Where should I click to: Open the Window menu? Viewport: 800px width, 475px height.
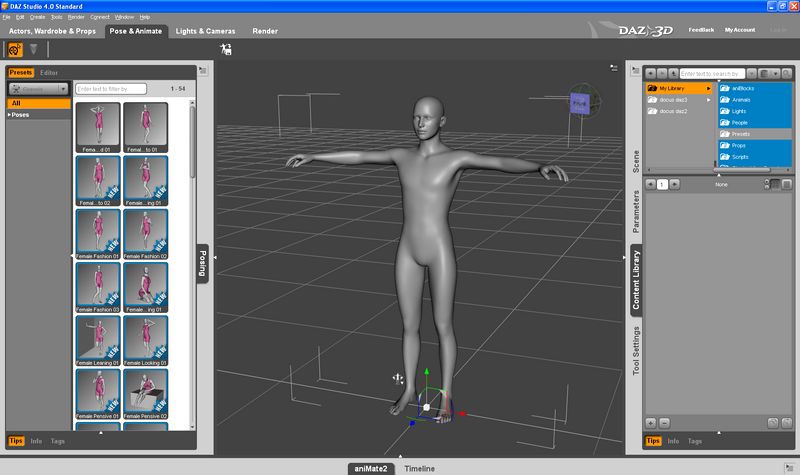pos(124,17)
